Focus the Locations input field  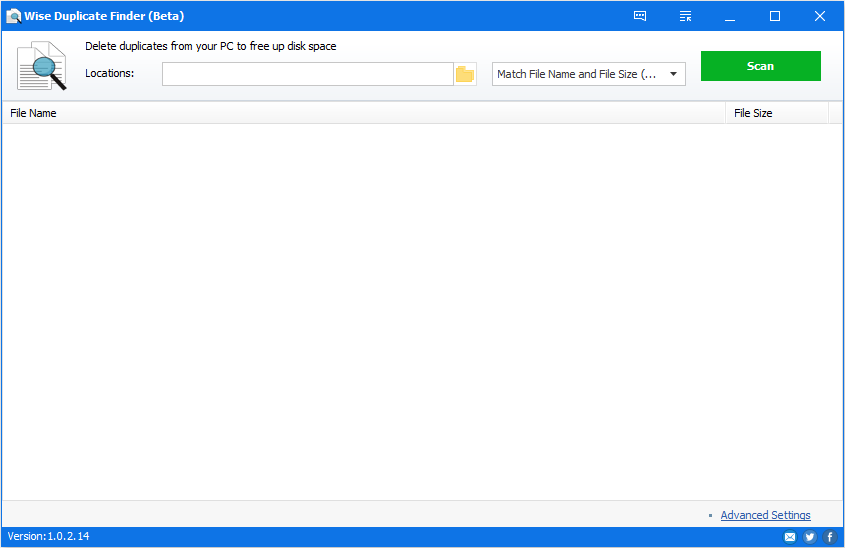308,74
